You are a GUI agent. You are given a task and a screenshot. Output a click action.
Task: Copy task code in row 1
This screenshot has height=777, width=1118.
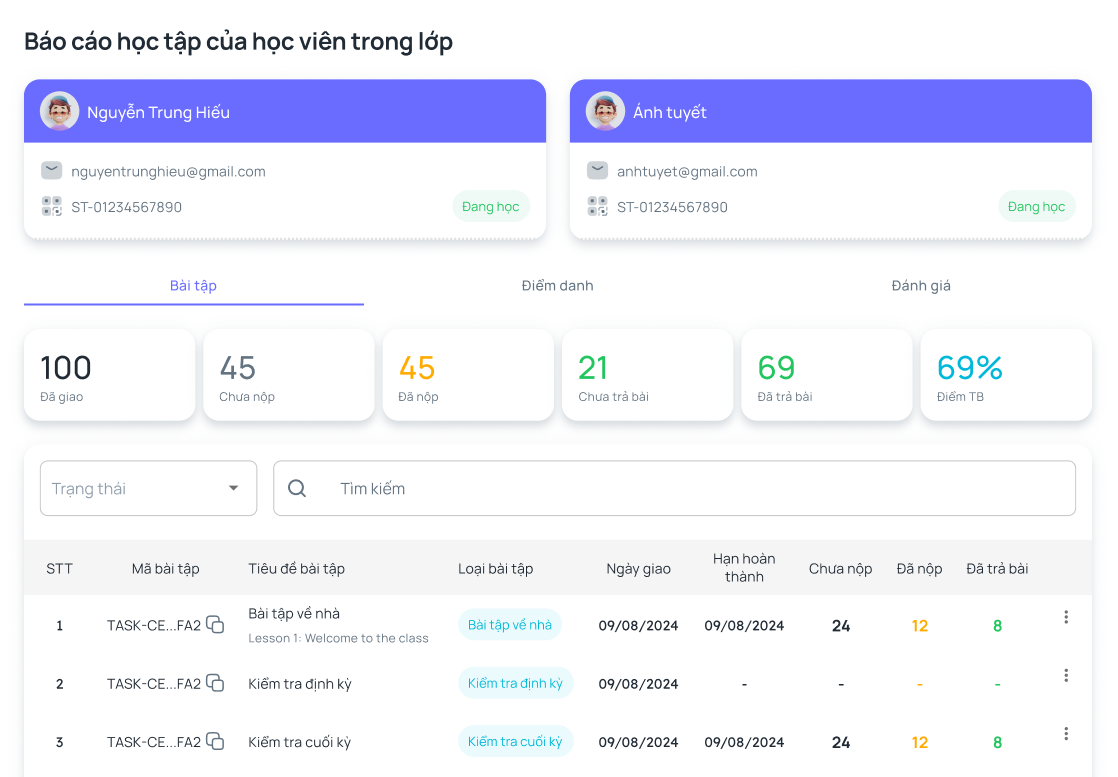215,625
